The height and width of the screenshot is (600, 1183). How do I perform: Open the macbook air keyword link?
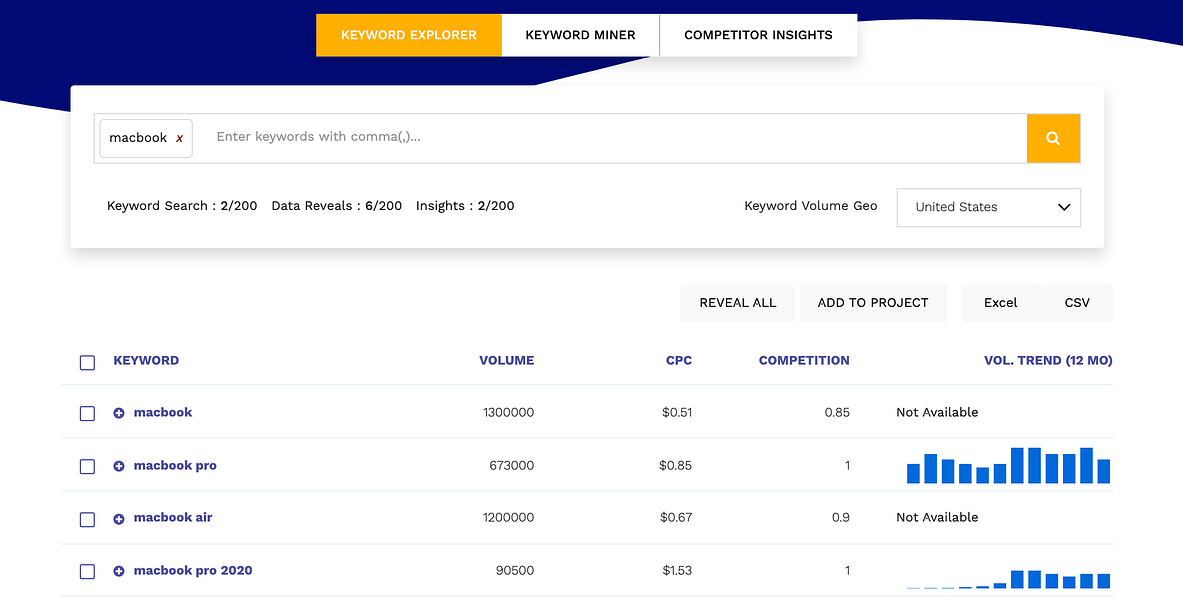[x=173, y=517]
